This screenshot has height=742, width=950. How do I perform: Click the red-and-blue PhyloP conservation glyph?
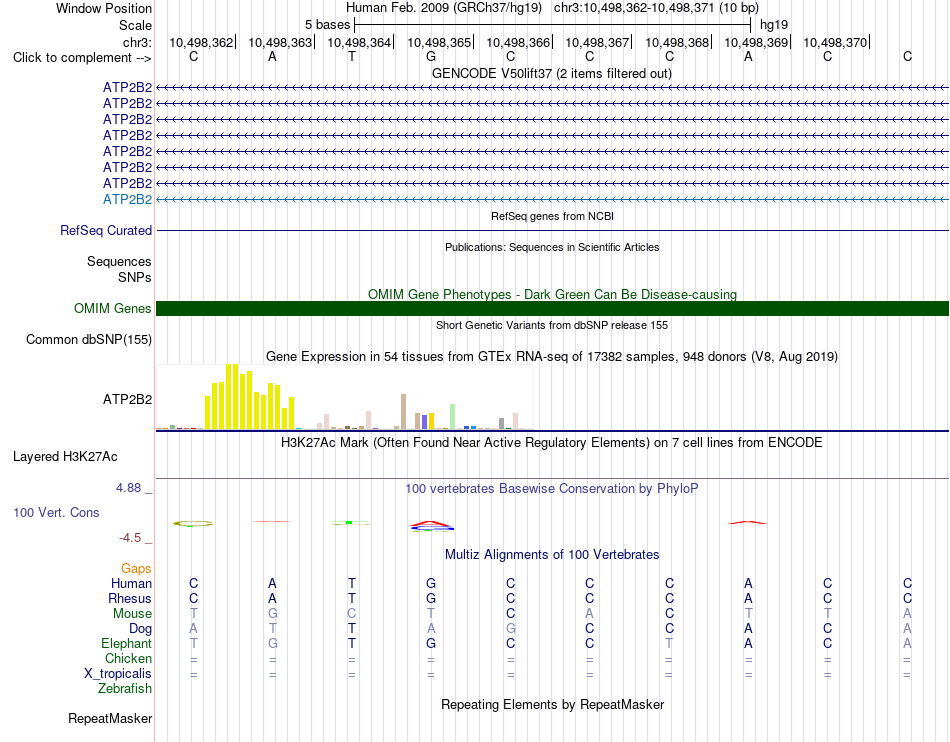point(431,526)
